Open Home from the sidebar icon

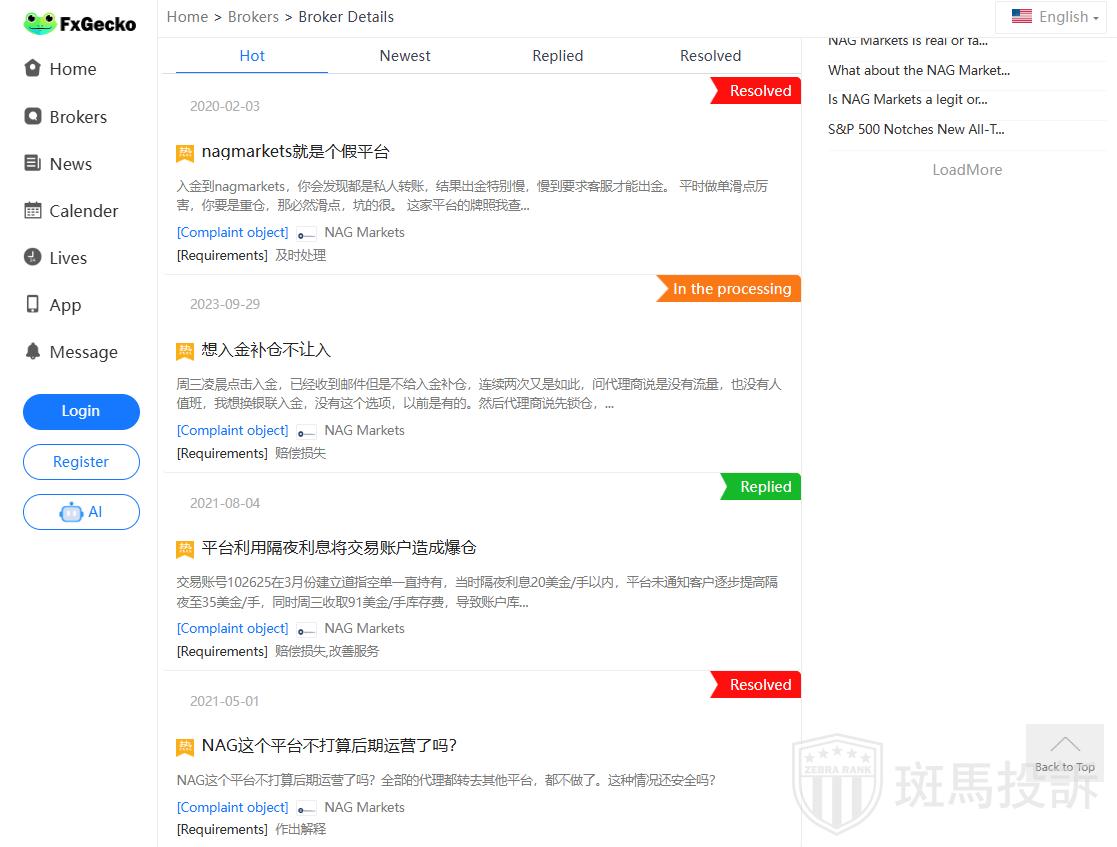coord(33,68)
